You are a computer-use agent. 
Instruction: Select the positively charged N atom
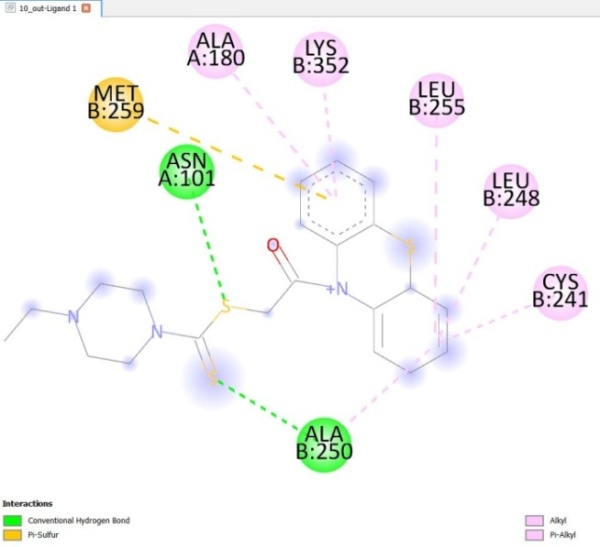[x=342, y=291]
